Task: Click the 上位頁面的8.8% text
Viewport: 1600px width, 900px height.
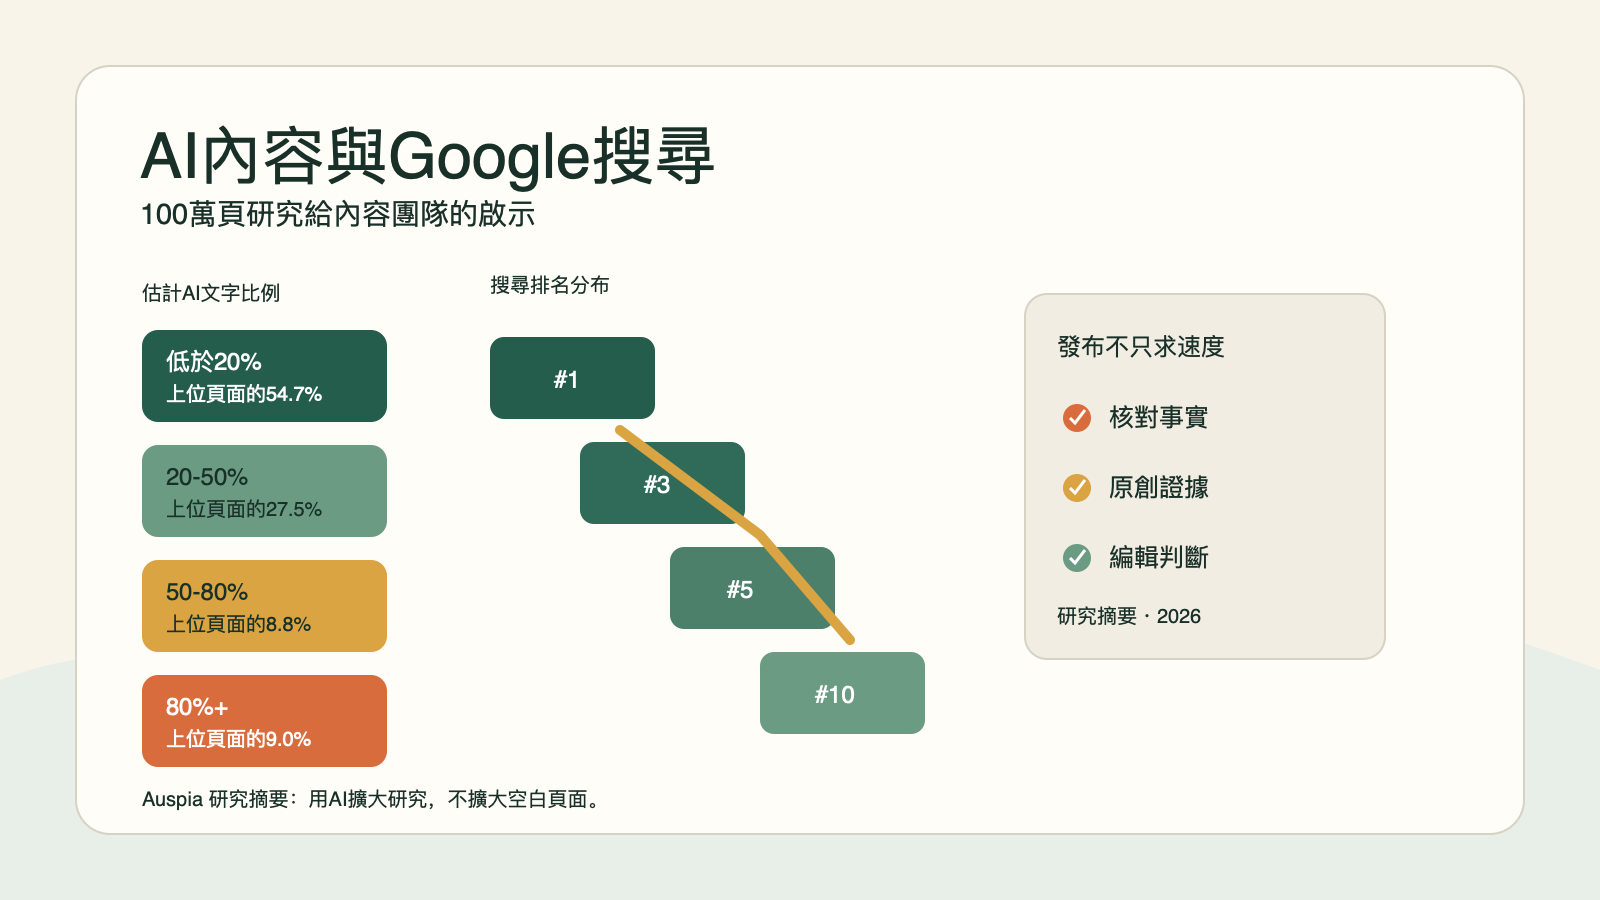Action: 239,624
